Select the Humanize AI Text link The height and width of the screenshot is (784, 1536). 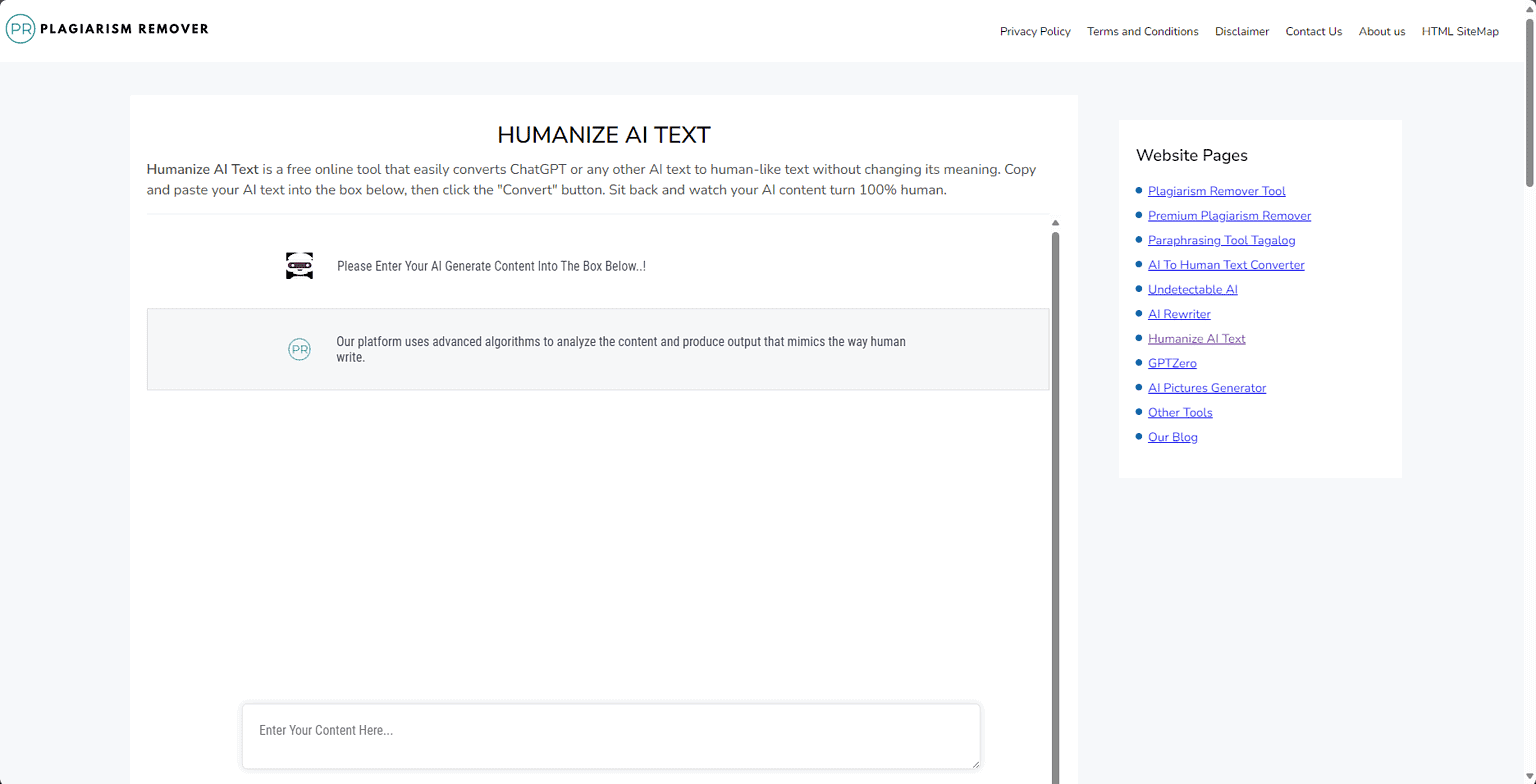point(1196,338)
